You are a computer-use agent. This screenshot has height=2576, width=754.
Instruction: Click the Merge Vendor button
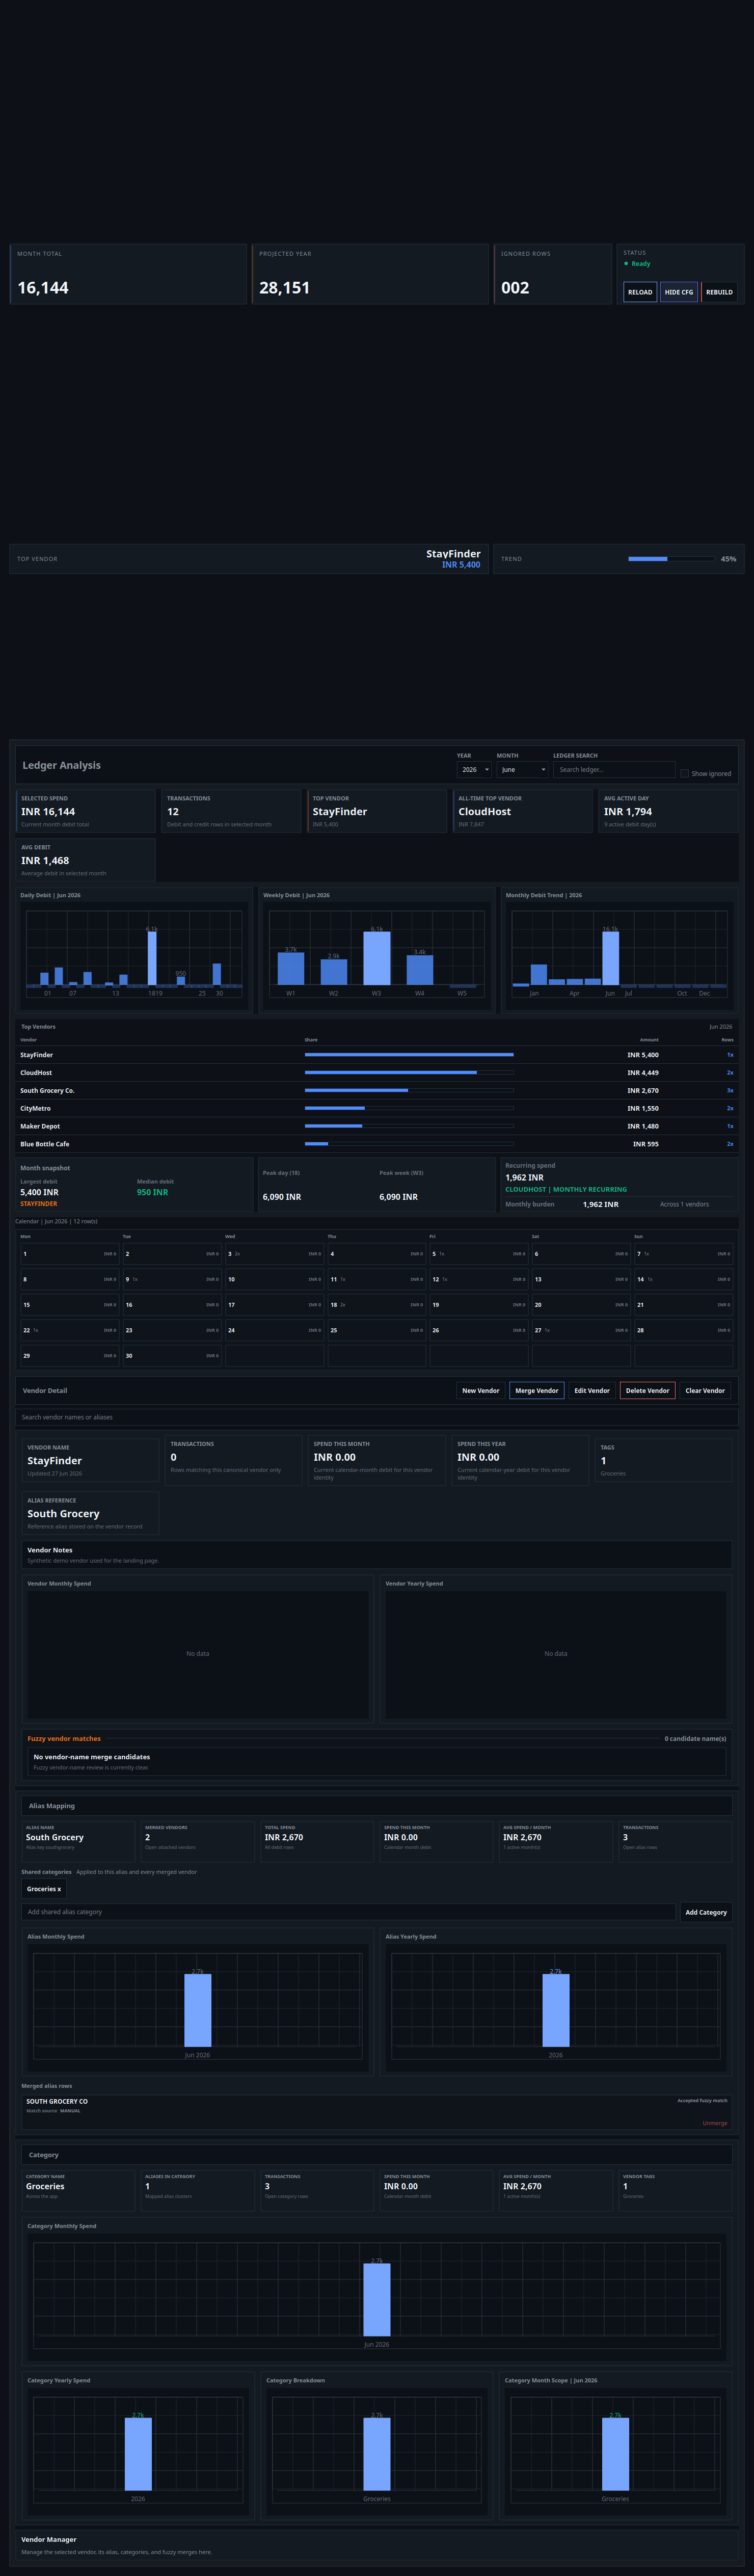(x=537, y=1391)
